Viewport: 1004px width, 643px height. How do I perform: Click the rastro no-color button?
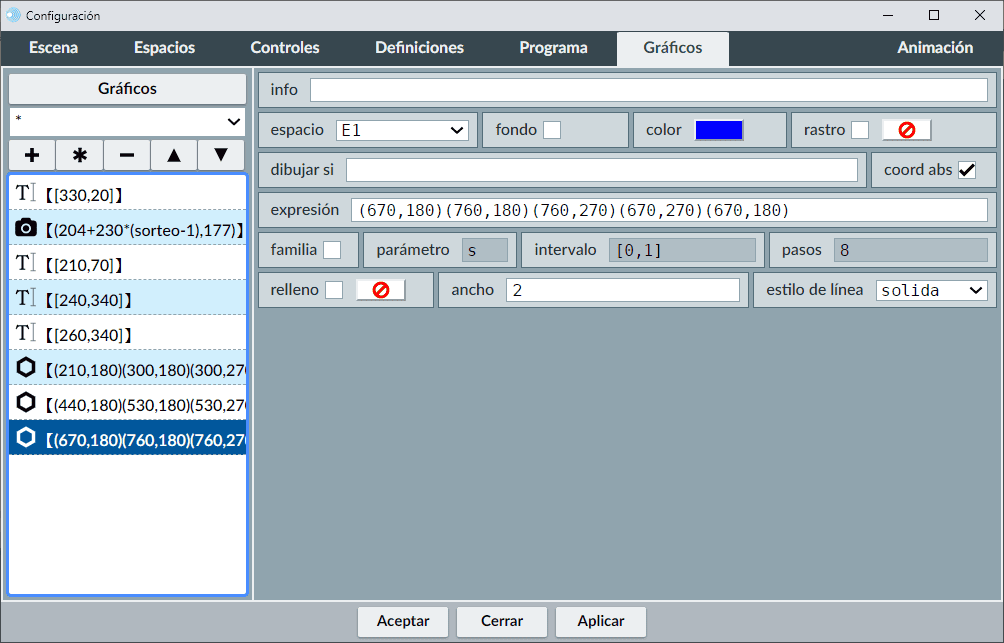point(906,130)
